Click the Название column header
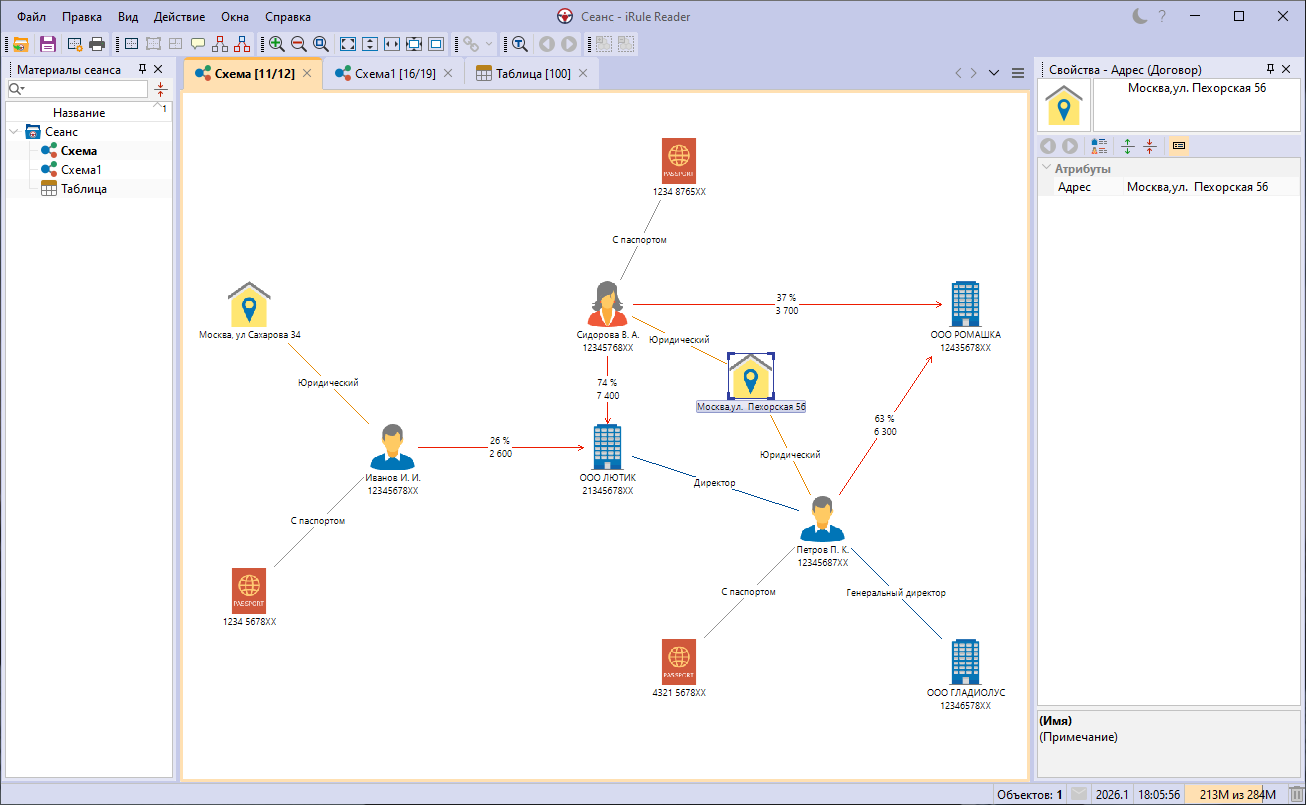Viewport: 1306px width, 805px height. tap(79, 113)
